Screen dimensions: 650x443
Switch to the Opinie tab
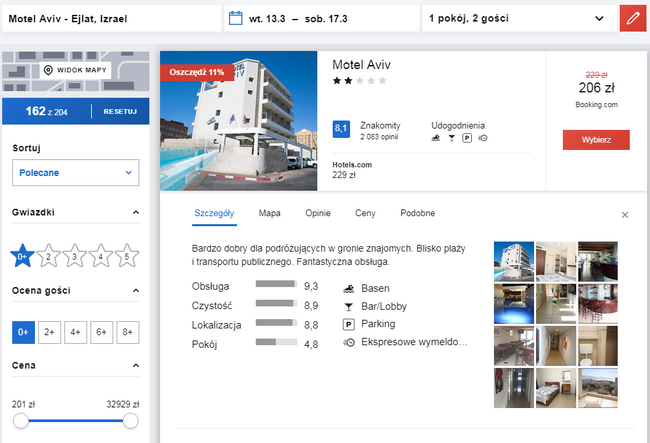(x=318, y=213)
